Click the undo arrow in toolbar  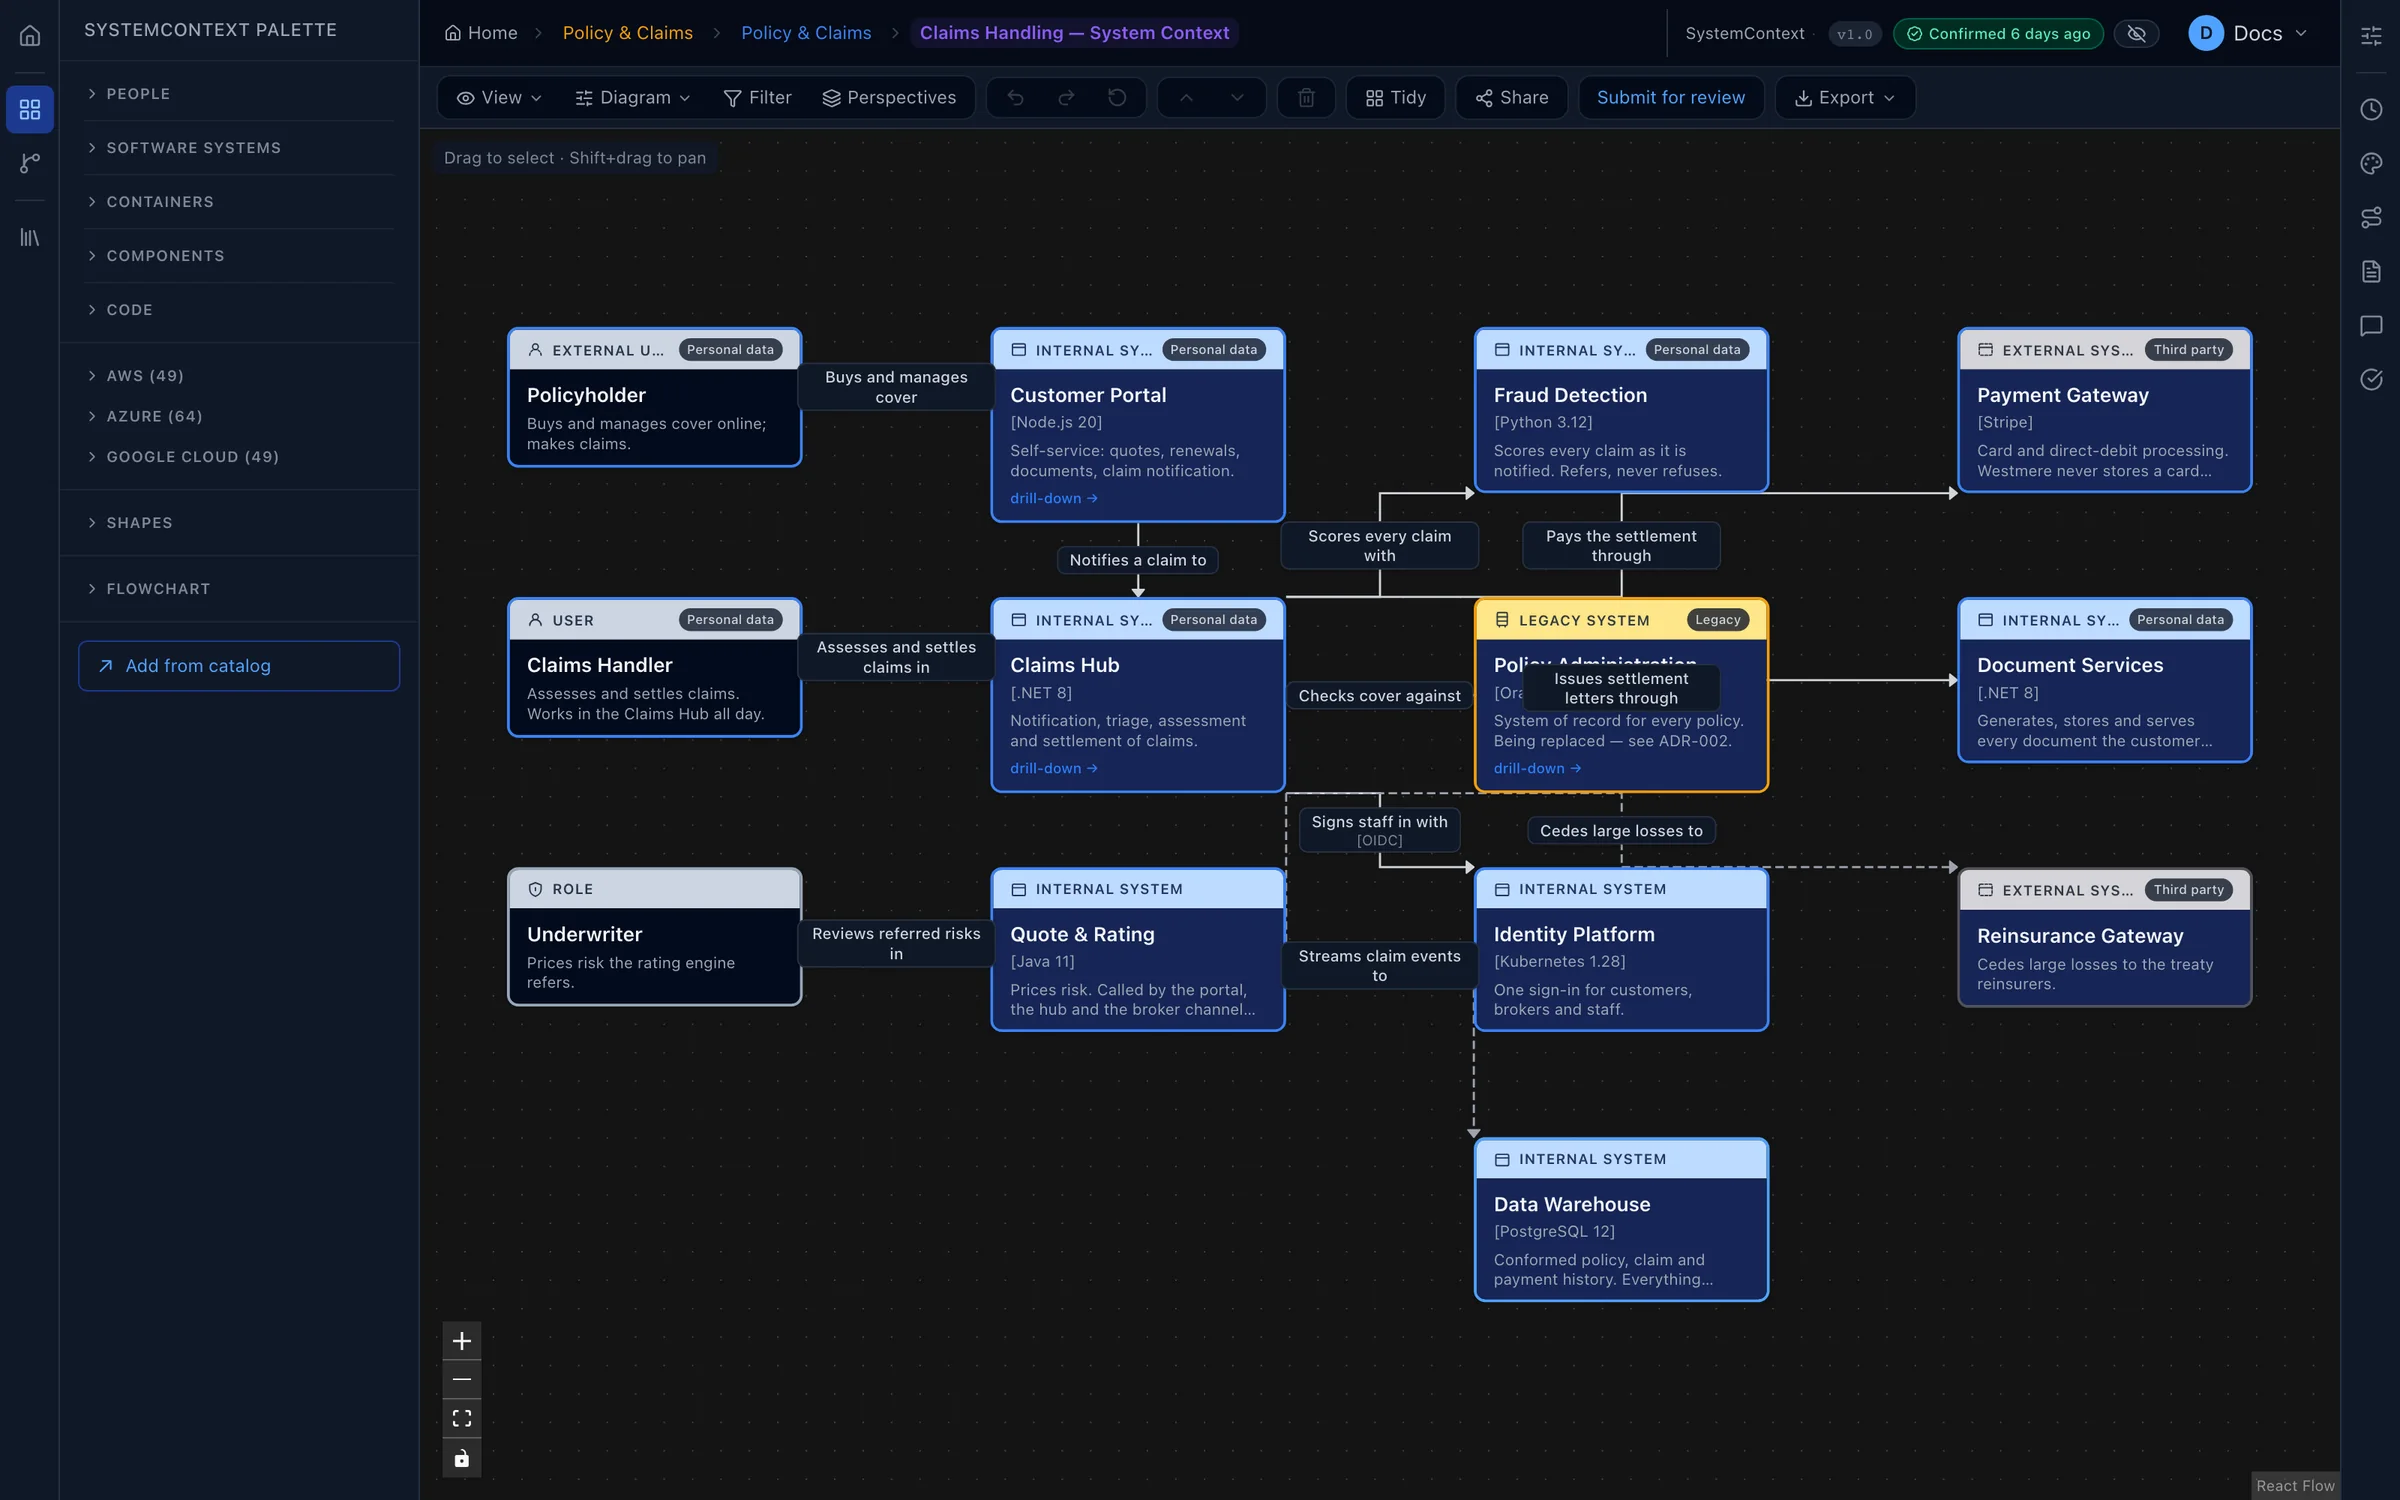tap(1015, 98)
